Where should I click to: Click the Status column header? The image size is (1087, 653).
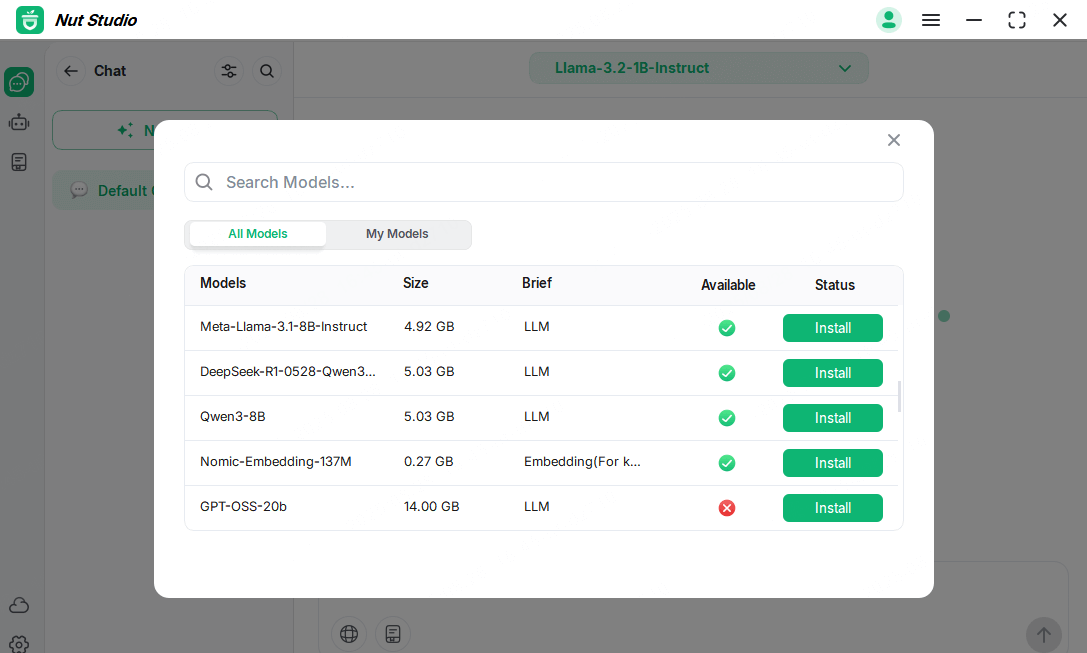click(835, 285)
